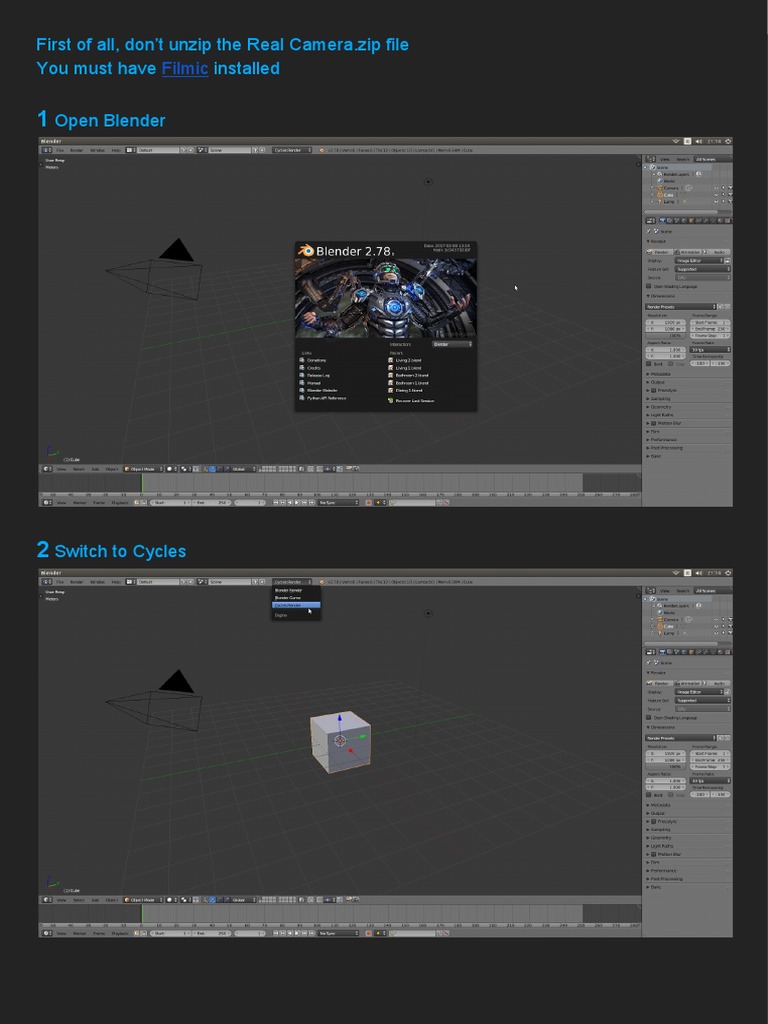Click network indicator icon, step 2 top bar
The image size is (768, 1024).
676,573
